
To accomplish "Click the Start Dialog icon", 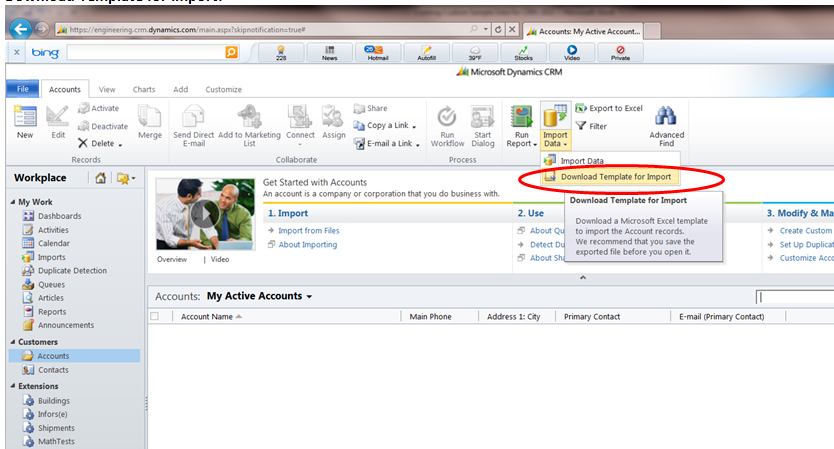I will 482,116.
